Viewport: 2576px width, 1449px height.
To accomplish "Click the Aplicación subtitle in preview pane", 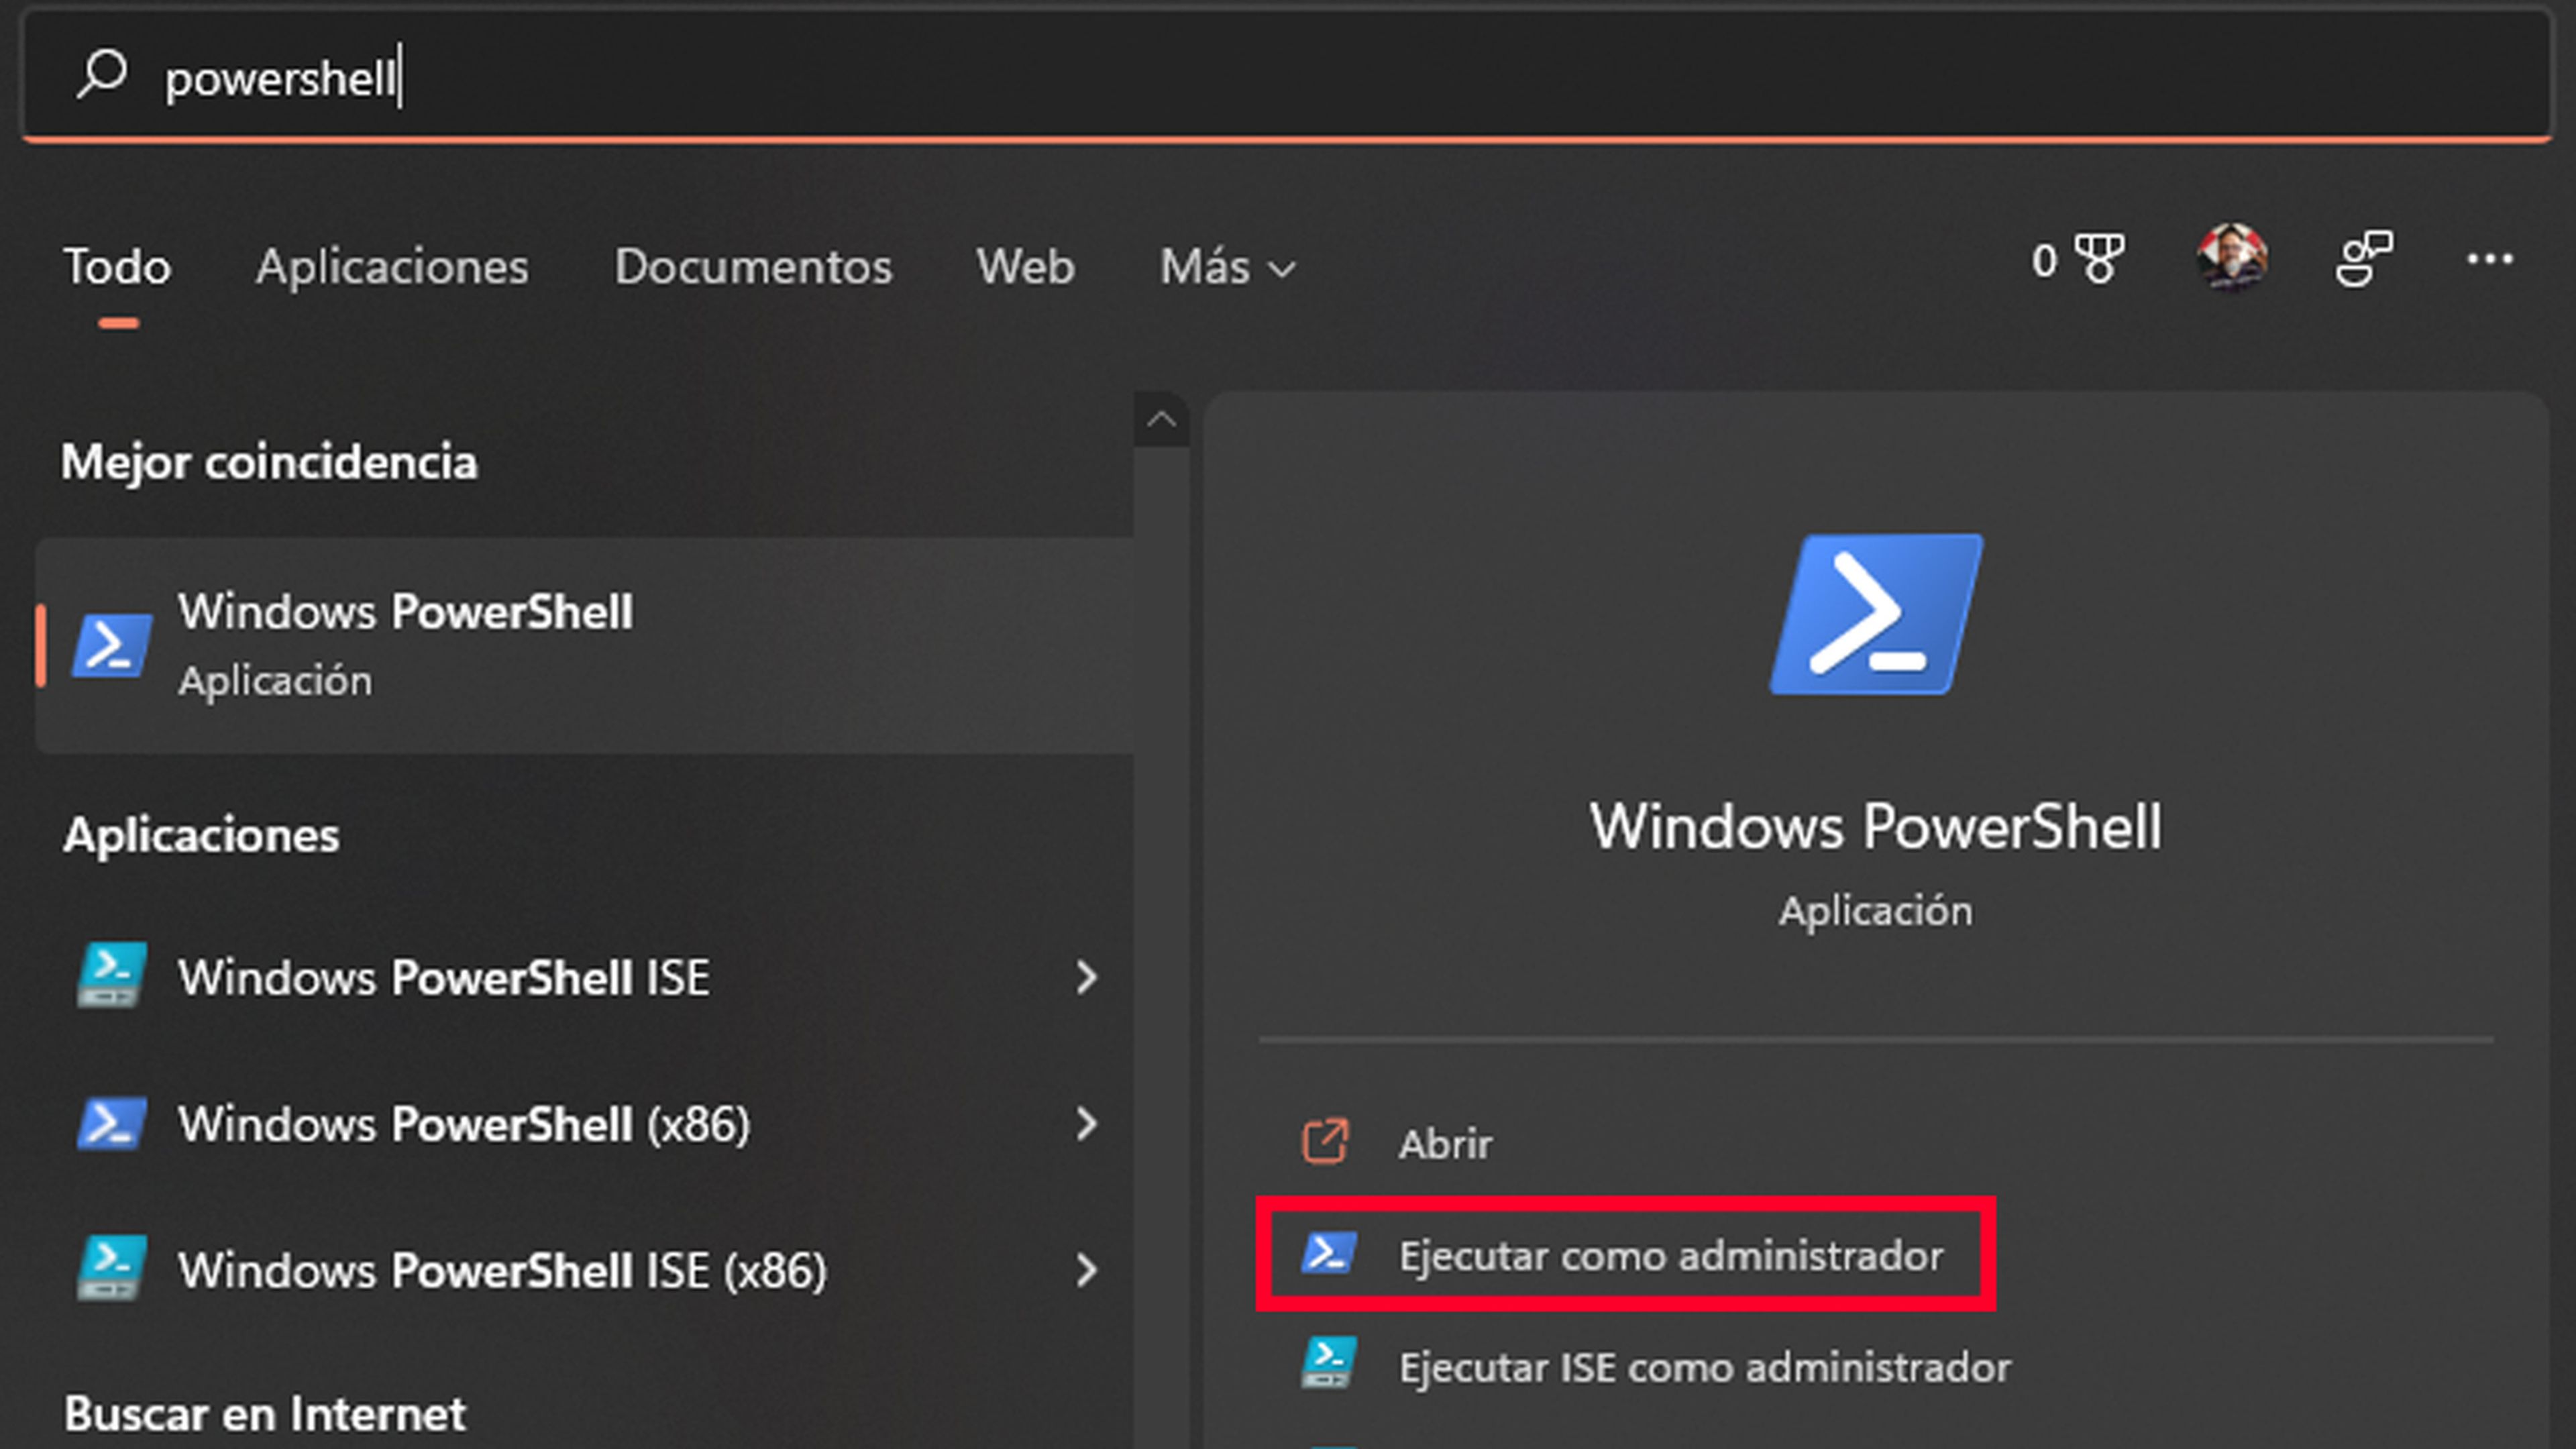I will click(x=1876, y=911).
